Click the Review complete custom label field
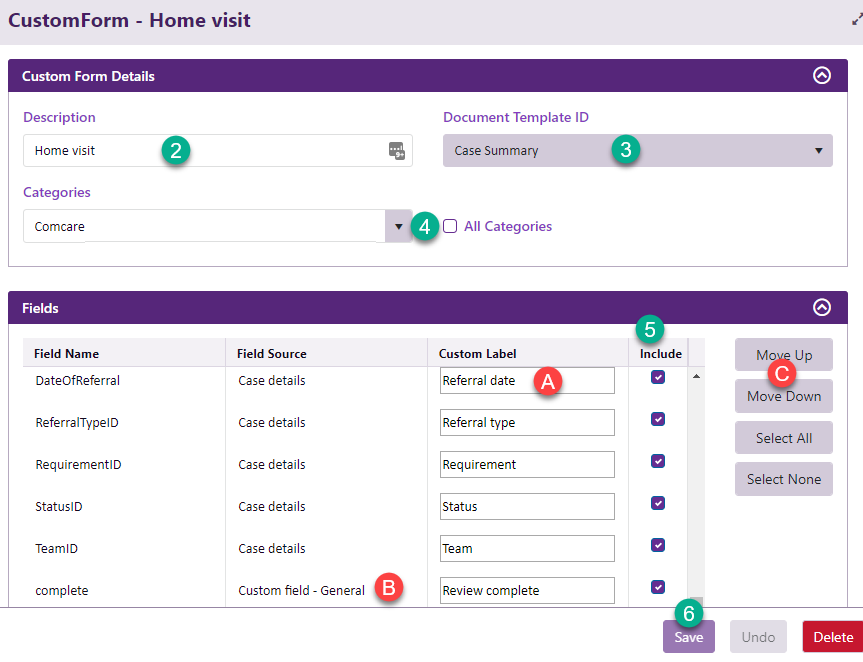 coord(527,591)
